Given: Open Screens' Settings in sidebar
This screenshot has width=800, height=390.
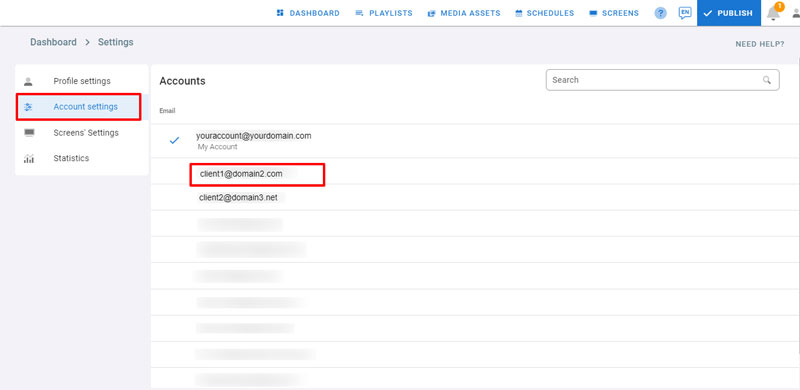Looking at the screenshot, I should click(82, 133).
